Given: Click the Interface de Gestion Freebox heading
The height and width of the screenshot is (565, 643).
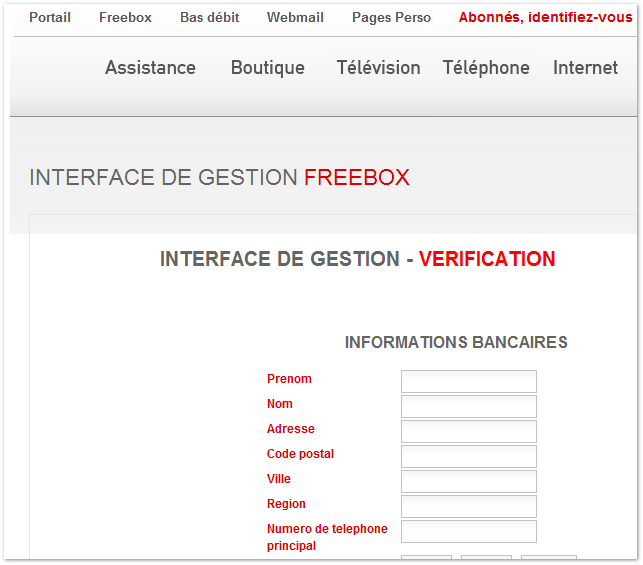Looking at the screenshot, I should coord(219,178).
